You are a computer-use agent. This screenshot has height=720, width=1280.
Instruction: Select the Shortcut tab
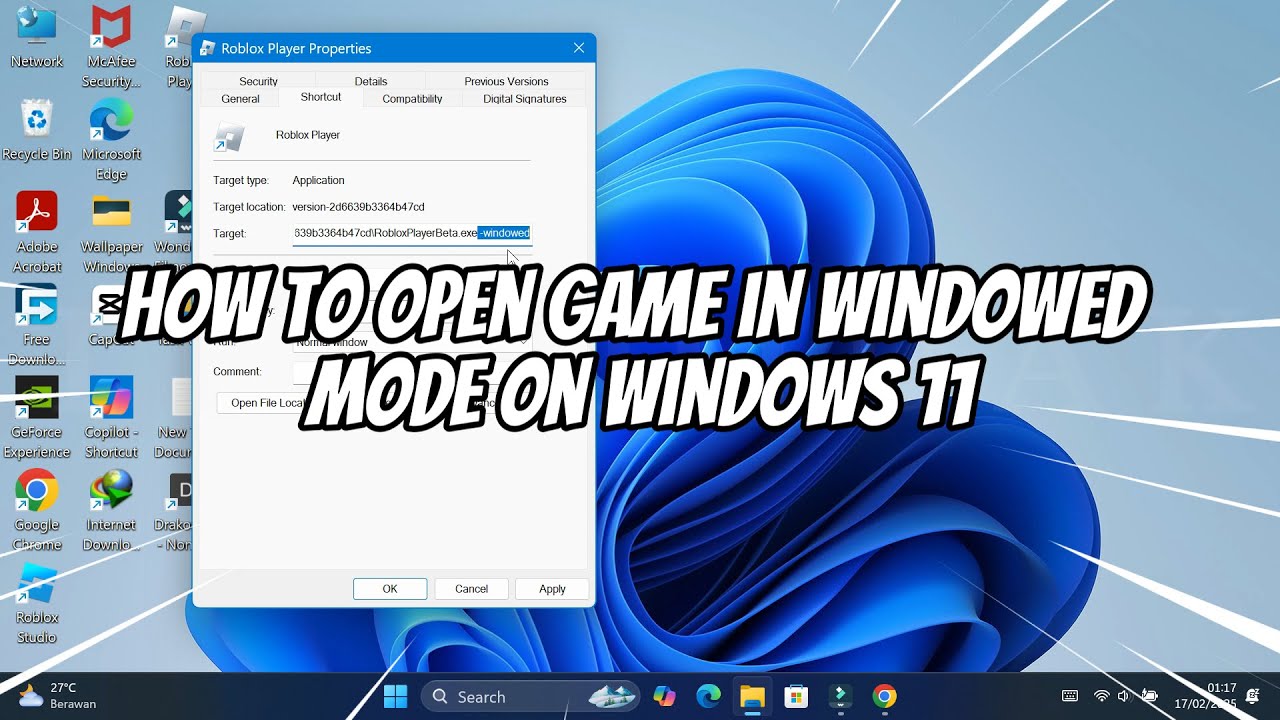(321, 97)
